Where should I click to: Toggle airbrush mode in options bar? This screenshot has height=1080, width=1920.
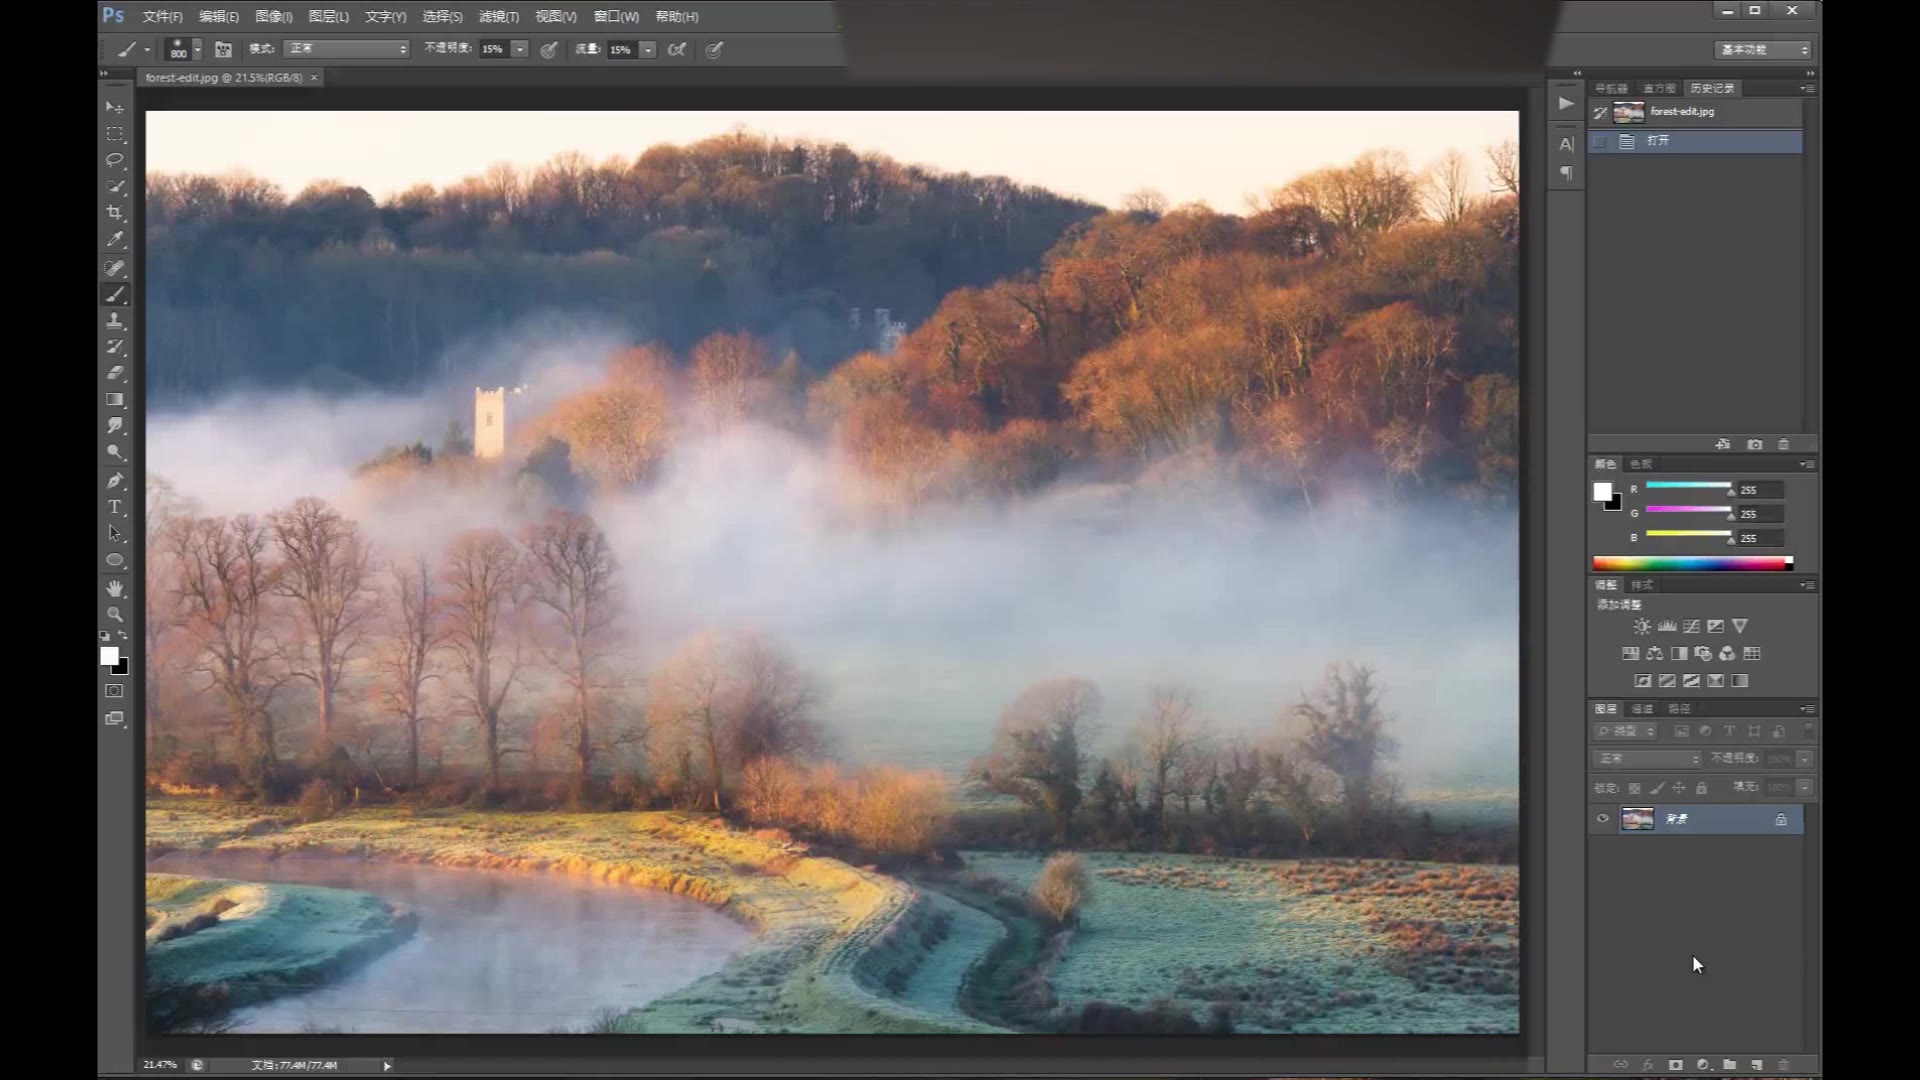[x=677, y=49]
